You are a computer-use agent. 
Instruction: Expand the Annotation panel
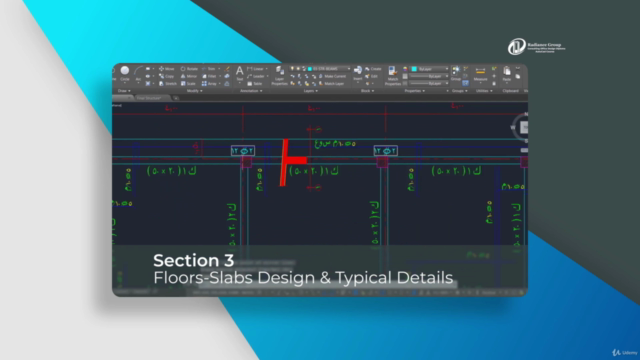click(251, 91)
